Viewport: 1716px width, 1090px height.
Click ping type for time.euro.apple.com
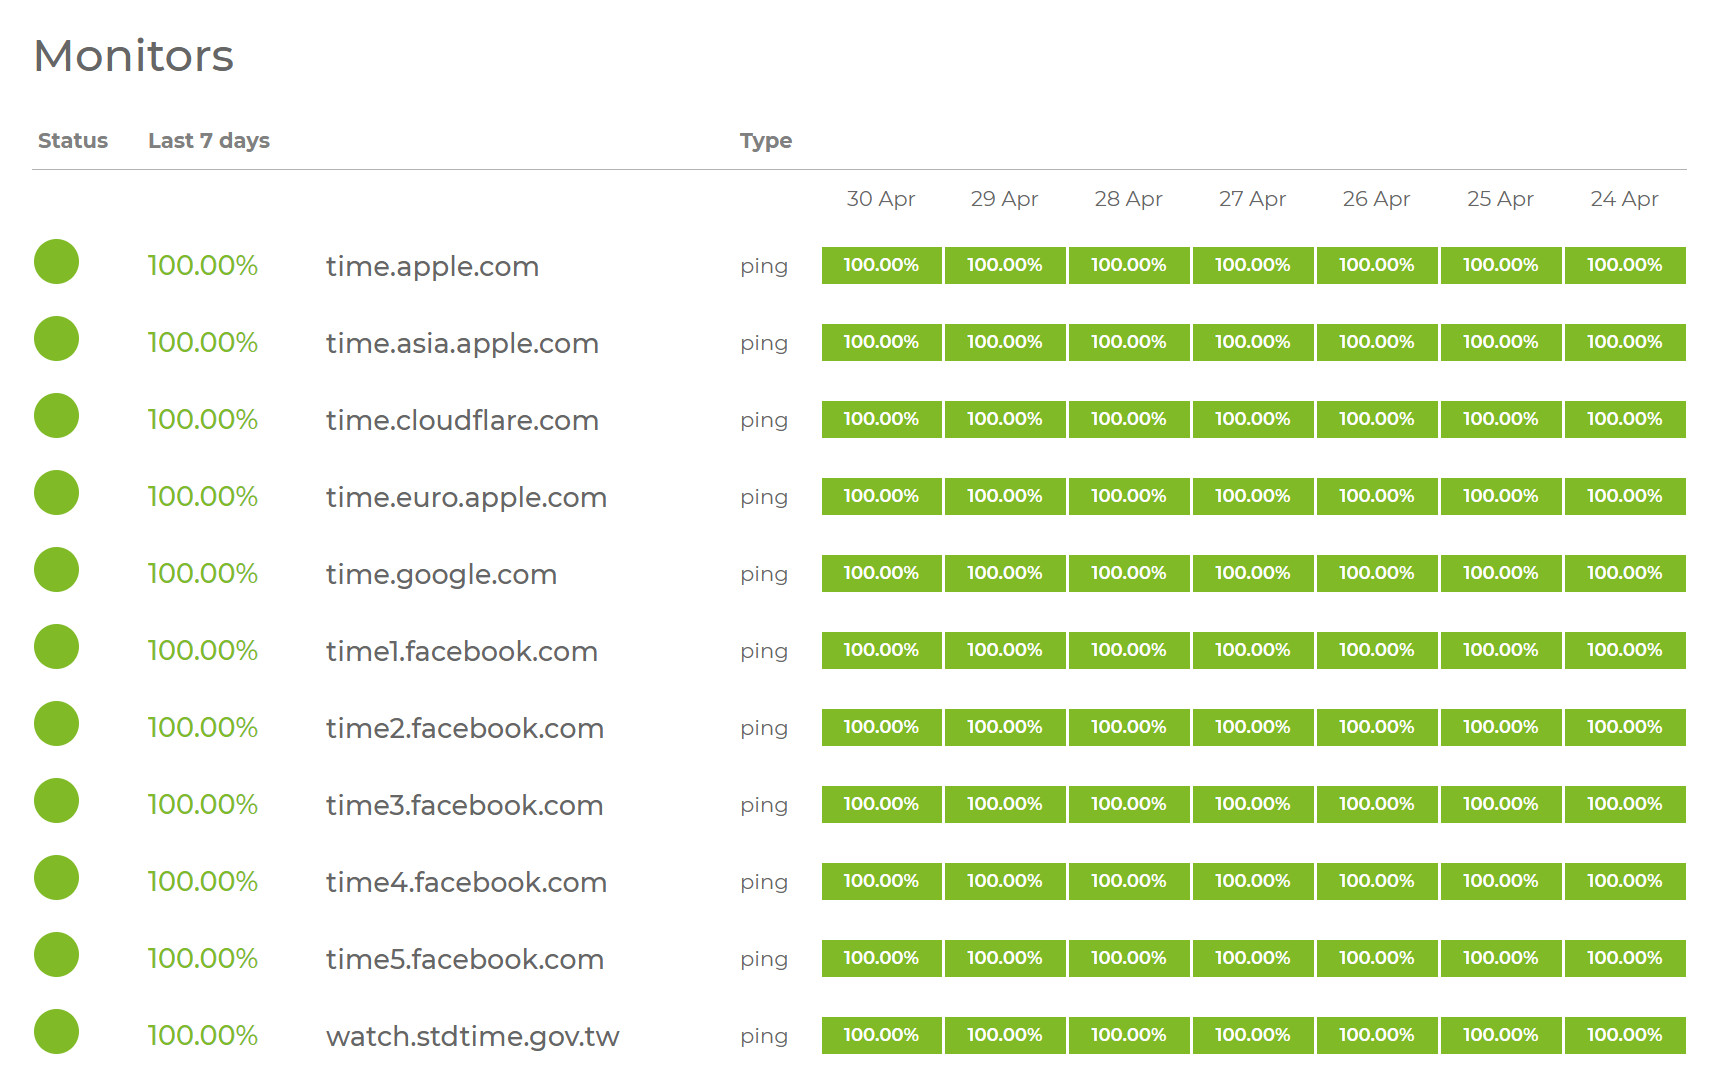(x=764, y=498)
